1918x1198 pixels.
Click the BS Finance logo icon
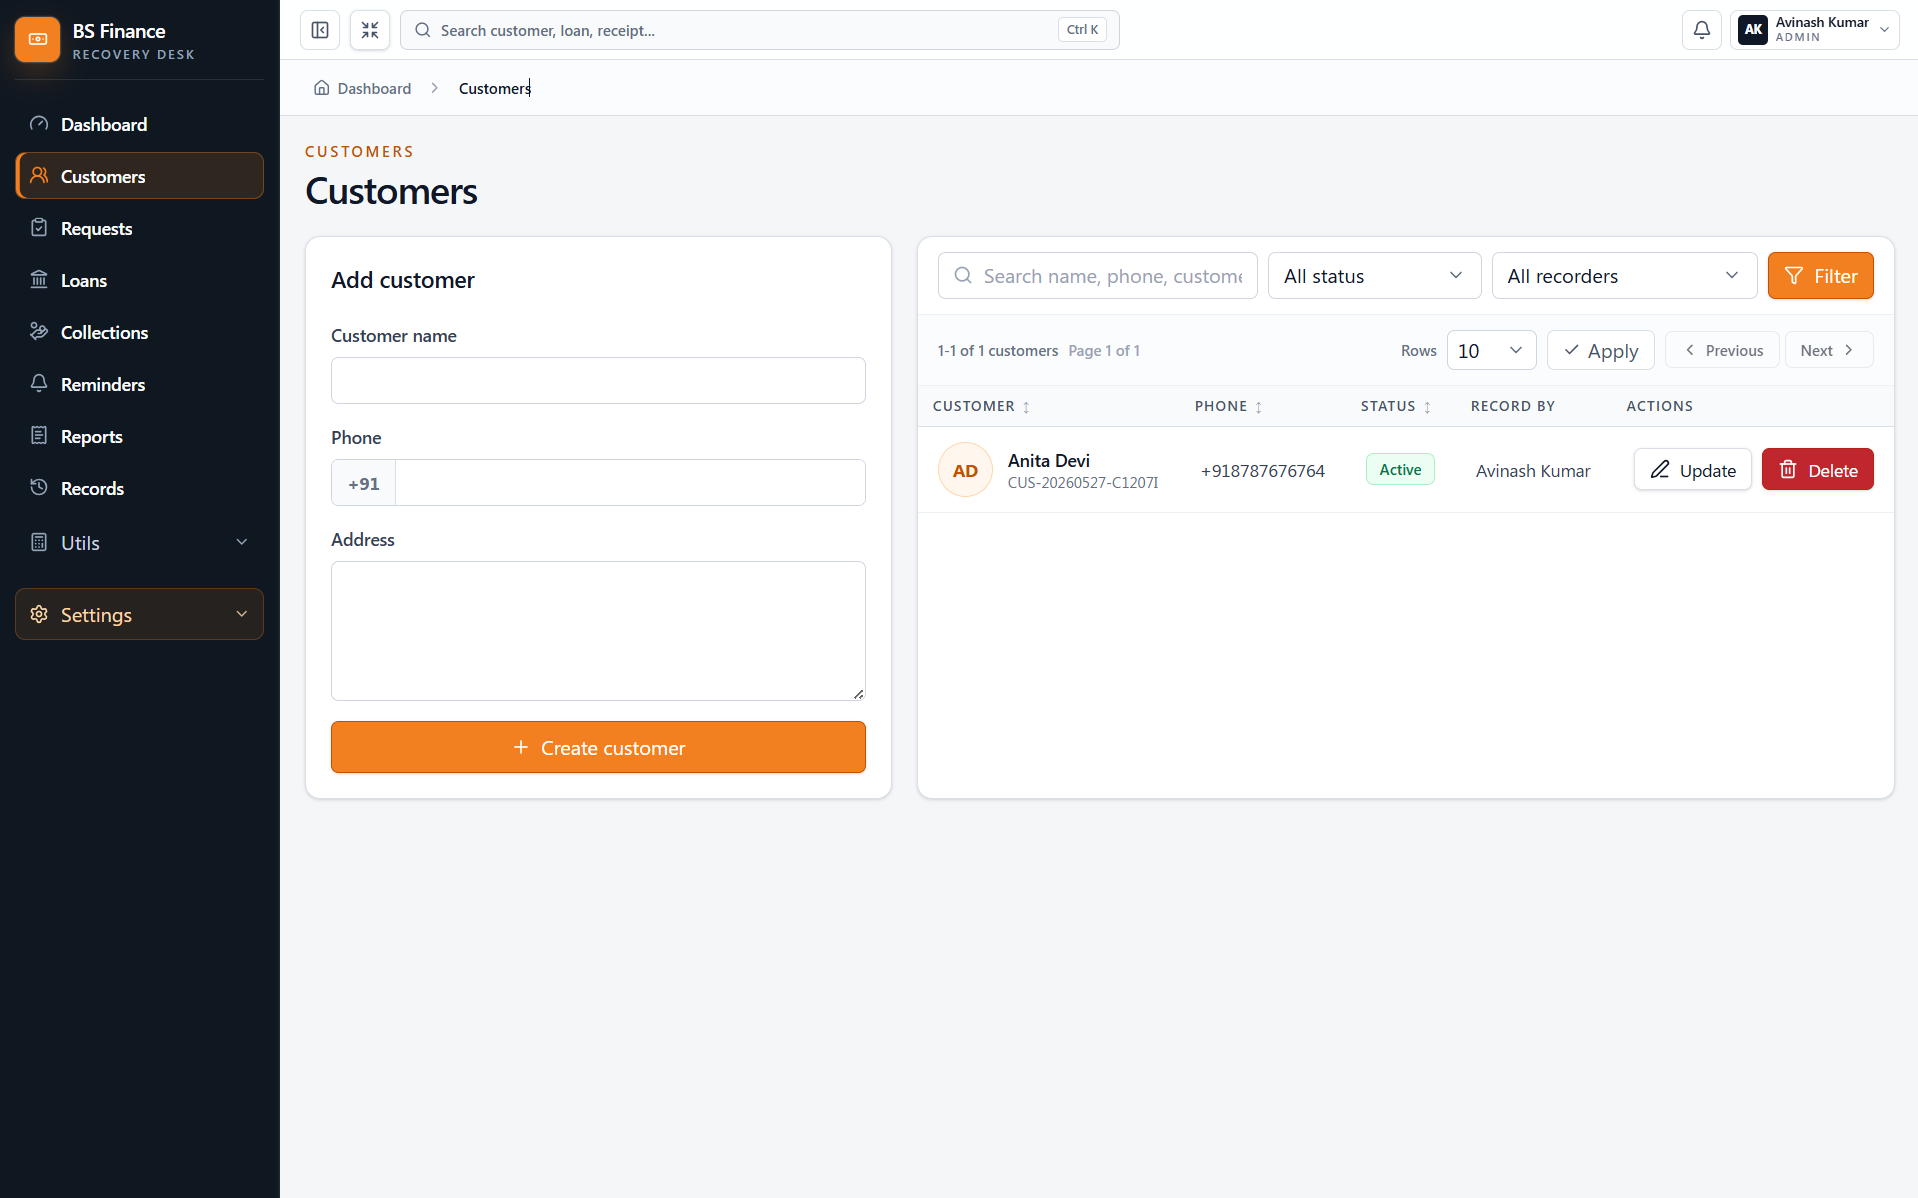(38, 40)
